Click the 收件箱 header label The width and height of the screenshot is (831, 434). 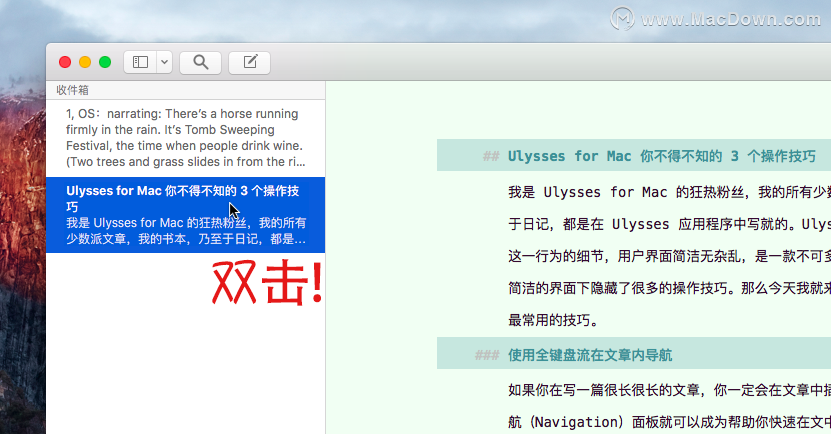73,90
